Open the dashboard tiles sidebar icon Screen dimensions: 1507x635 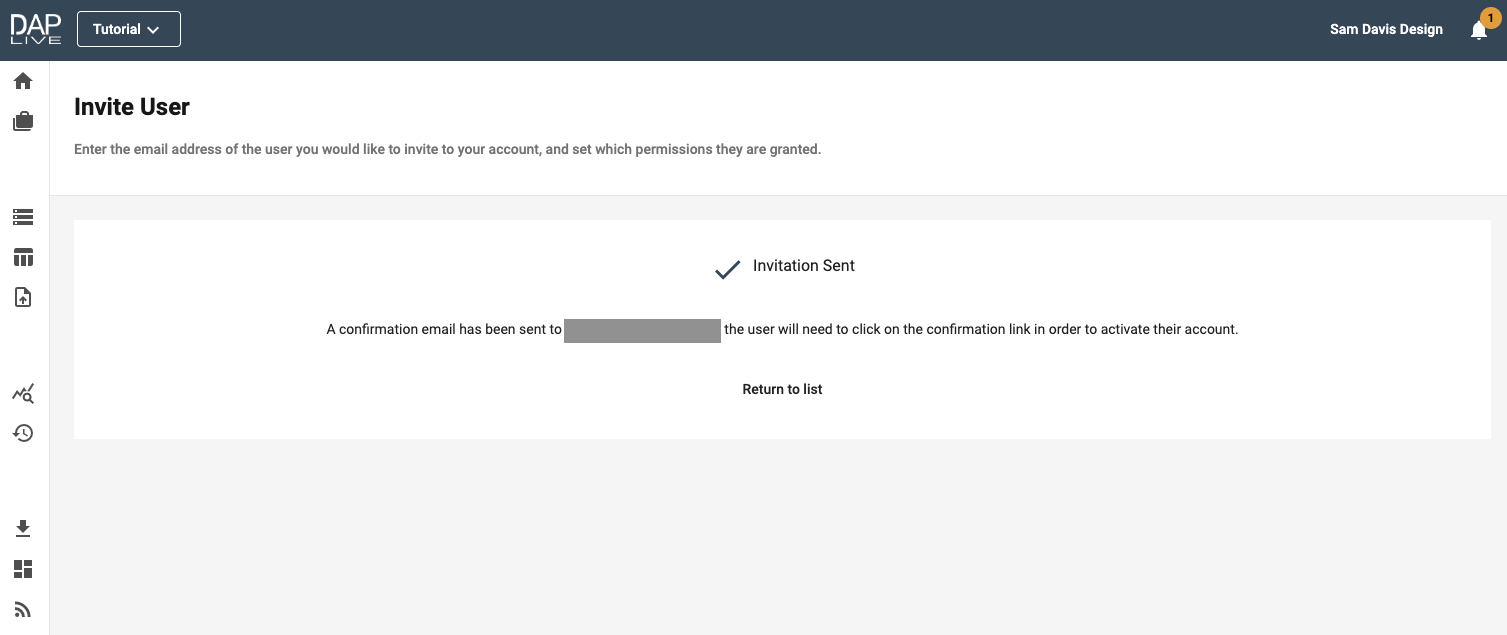(23, 569)
